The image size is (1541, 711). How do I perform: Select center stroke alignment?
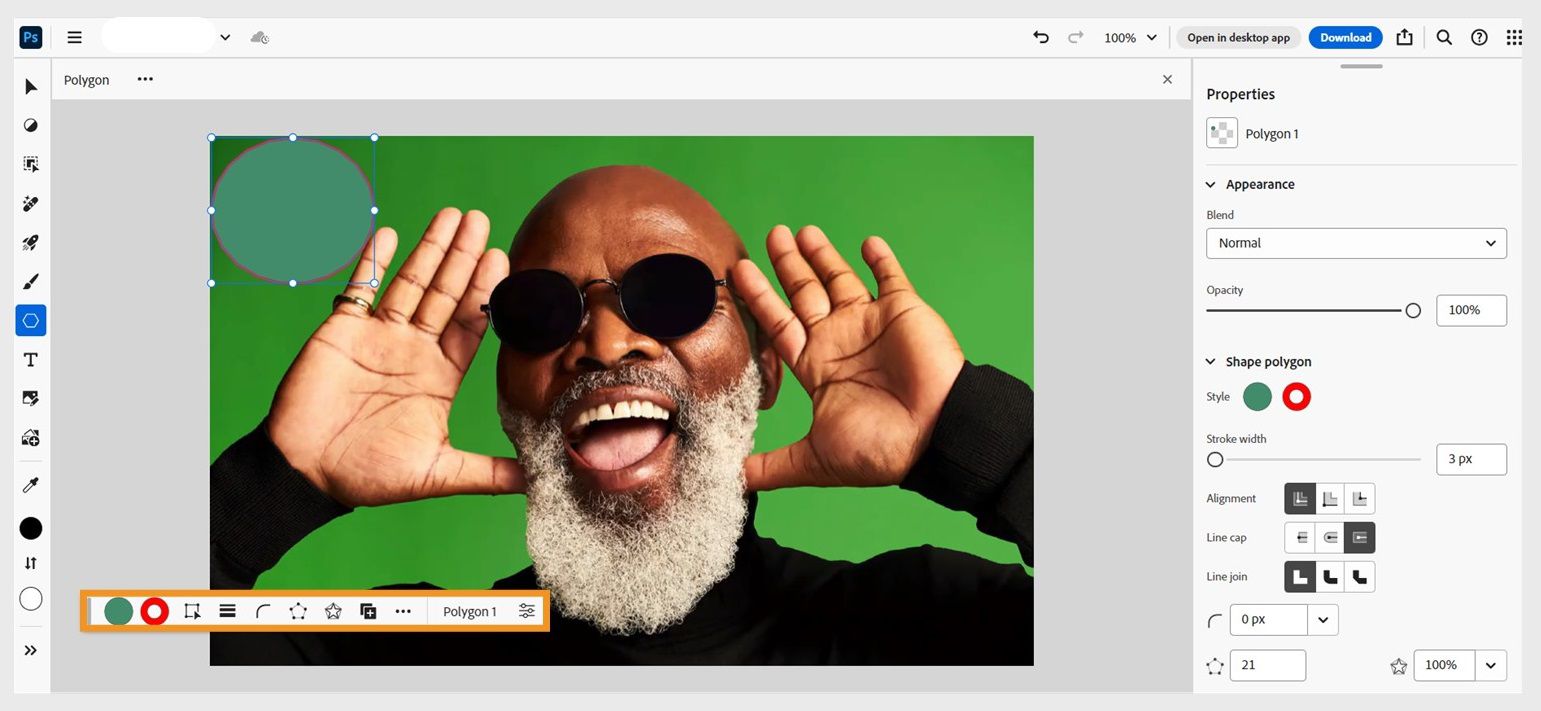click(1329, 498)
